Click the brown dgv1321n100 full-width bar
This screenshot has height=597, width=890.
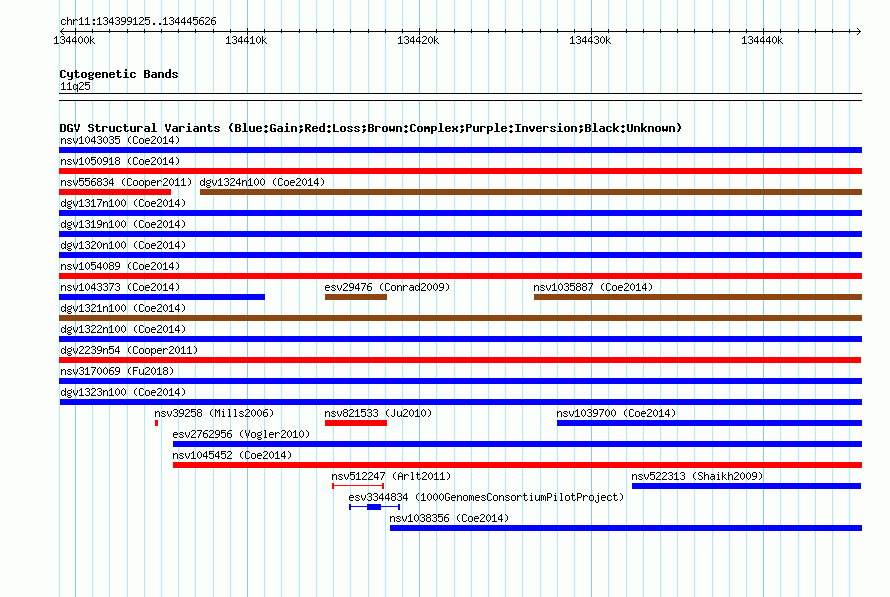[460, 318]
